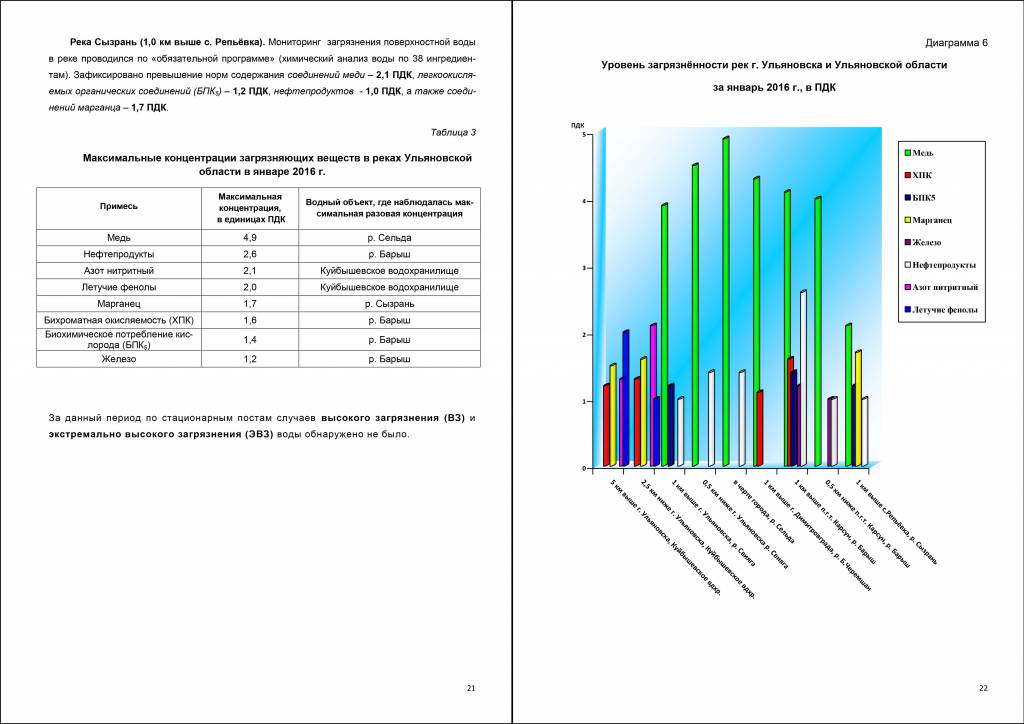This screenshot has height=724, width=1024.
Task: Select the 'Марганец' table cell
Action: pos(119,304)
